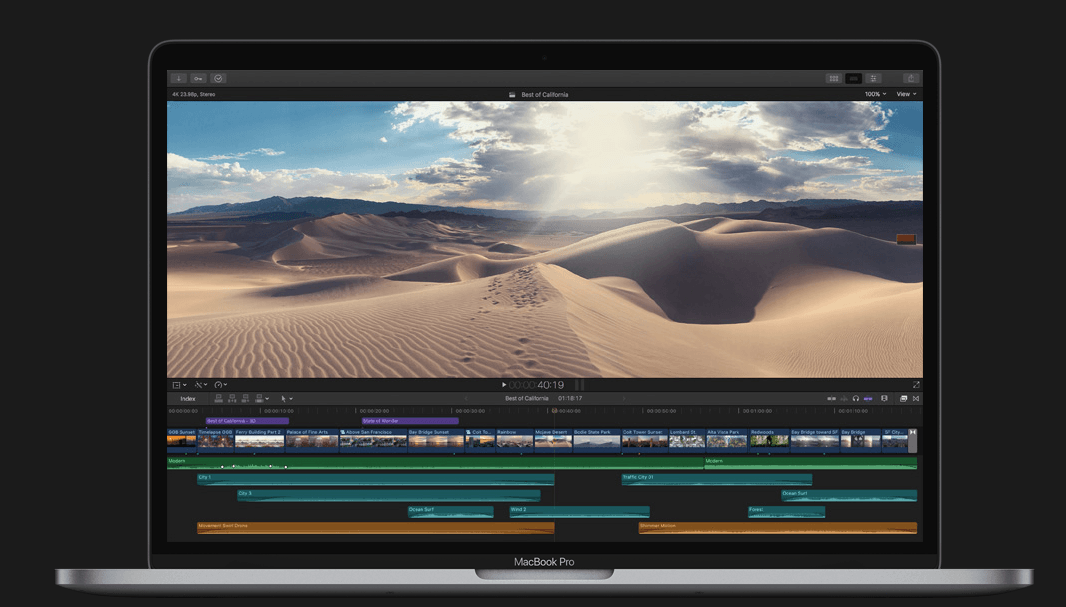The image size is (1066, 607).
Task: Select the GGB Sunset clip
Action: [182, 440]
